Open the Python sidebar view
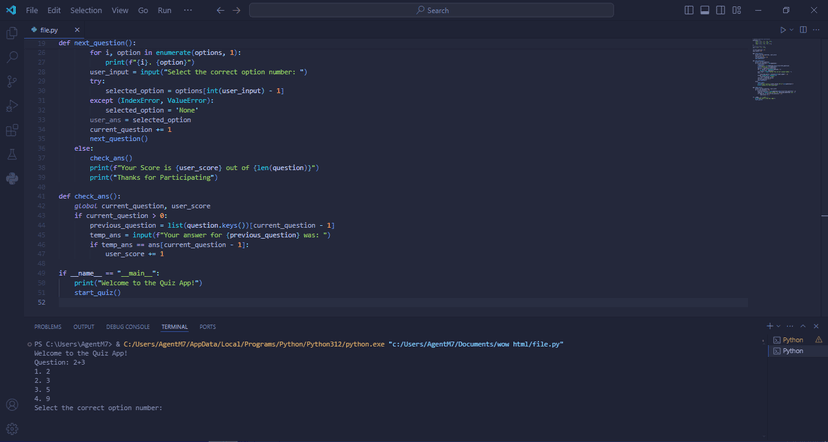 [x=12, y=178]
